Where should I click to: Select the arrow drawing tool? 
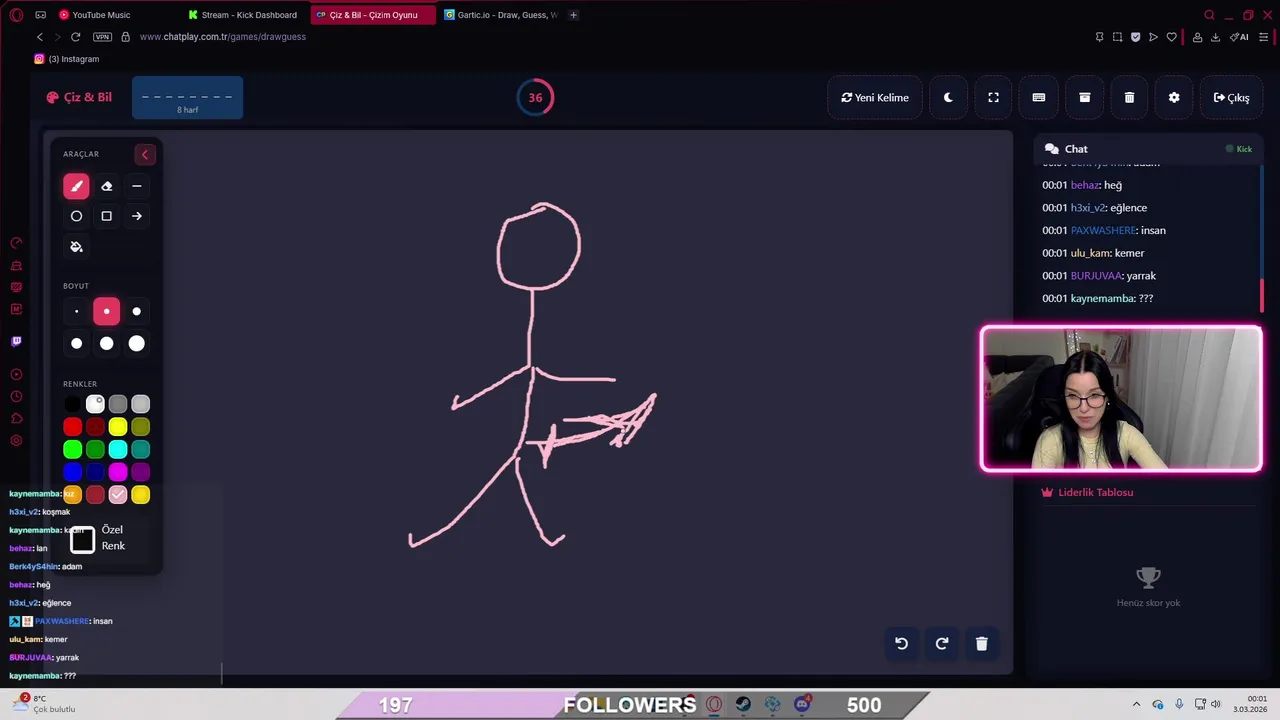tap(137, 216)
